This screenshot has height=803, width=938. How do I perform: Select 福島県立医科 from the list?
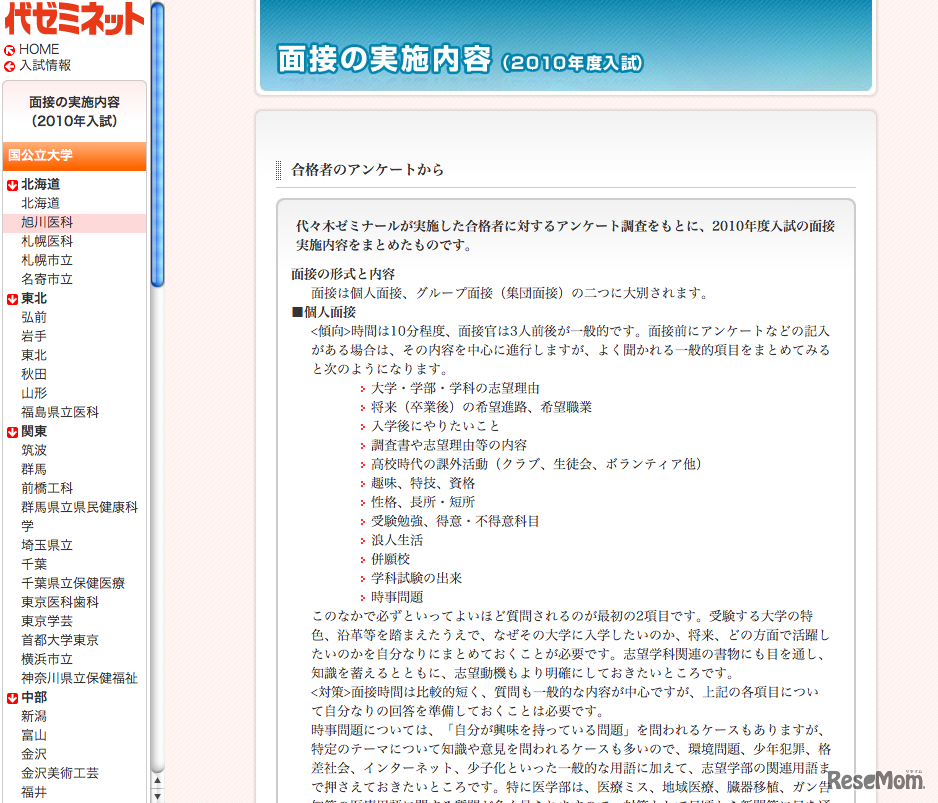click(x=60, y=412)
